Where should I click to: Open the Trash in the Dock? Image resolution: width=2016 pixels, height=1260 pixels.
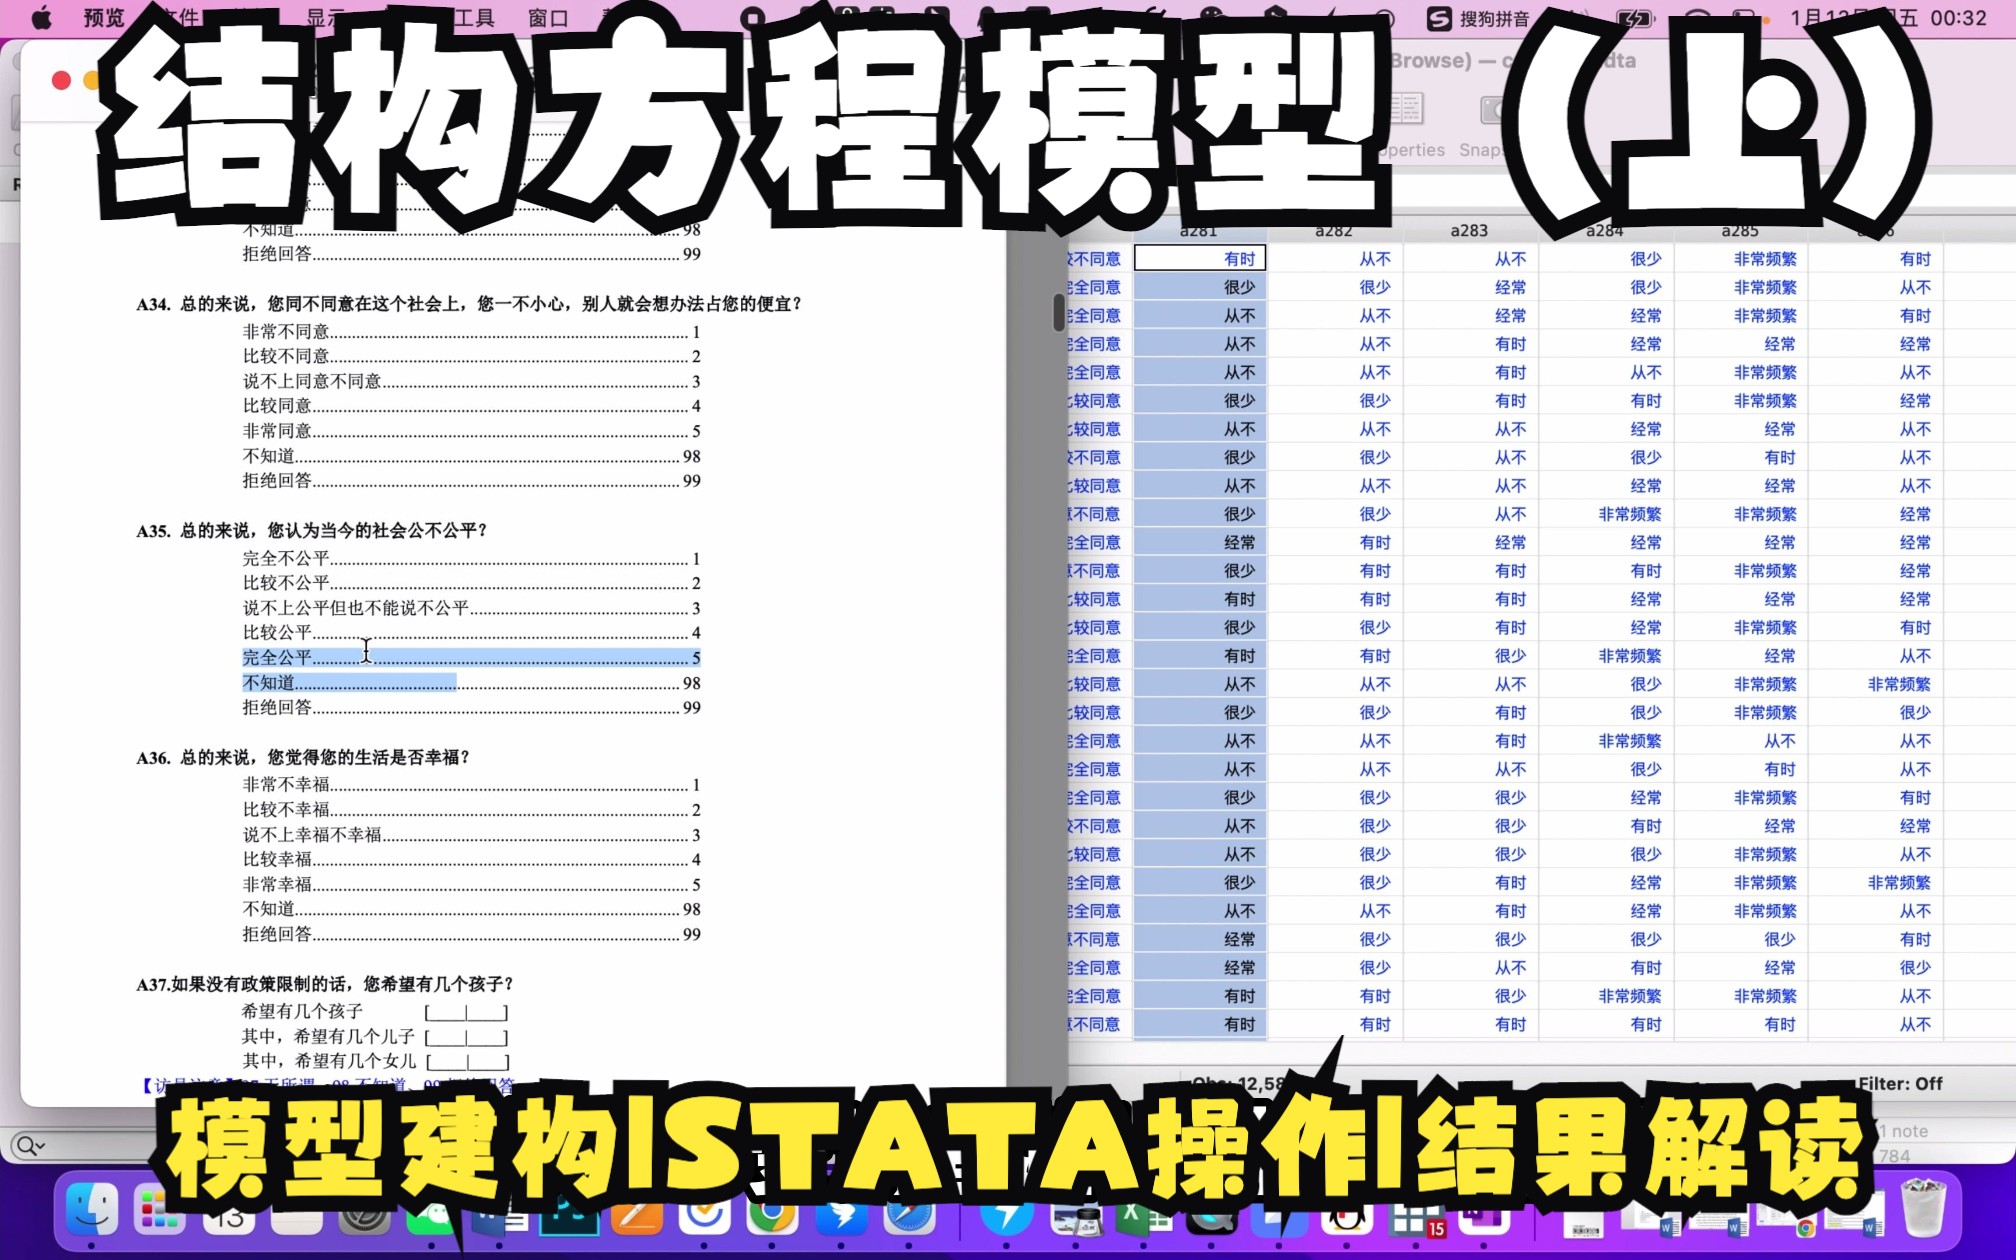pos(1922,1208)
